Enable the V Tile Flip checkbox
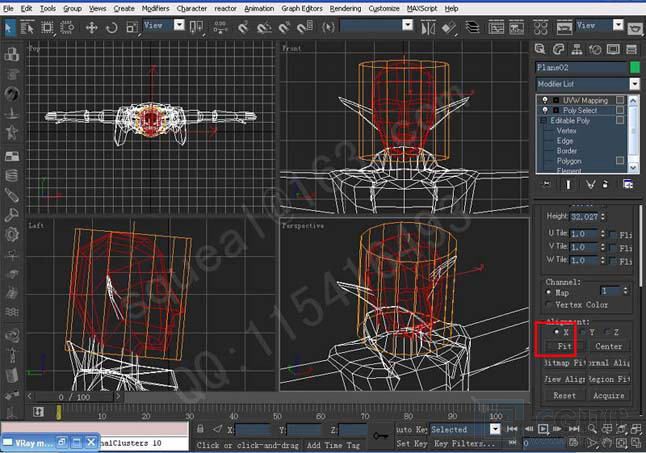 pyautogui.click(x=613, y=248)
